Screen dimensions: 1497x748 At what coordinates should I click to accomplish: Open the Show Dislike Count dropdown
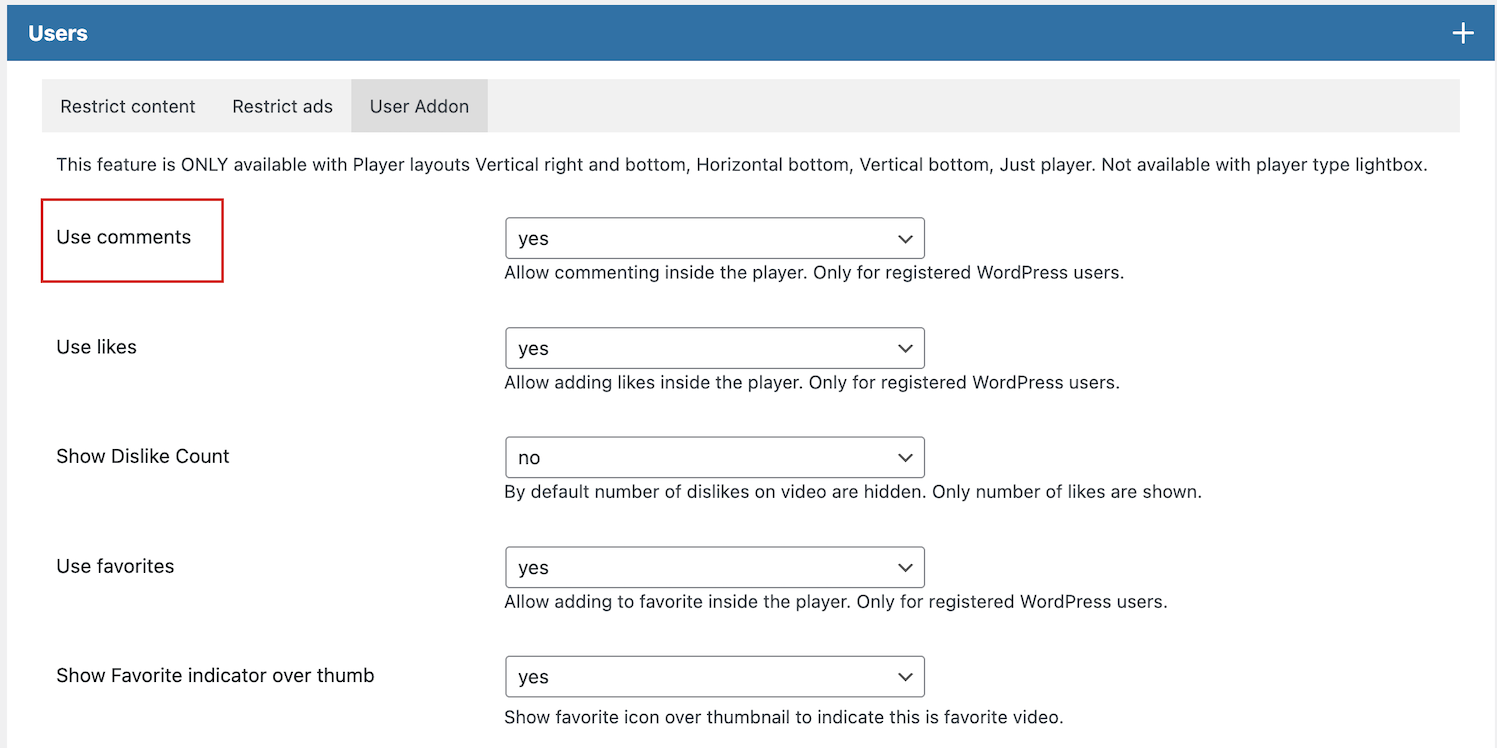point(714,458)
